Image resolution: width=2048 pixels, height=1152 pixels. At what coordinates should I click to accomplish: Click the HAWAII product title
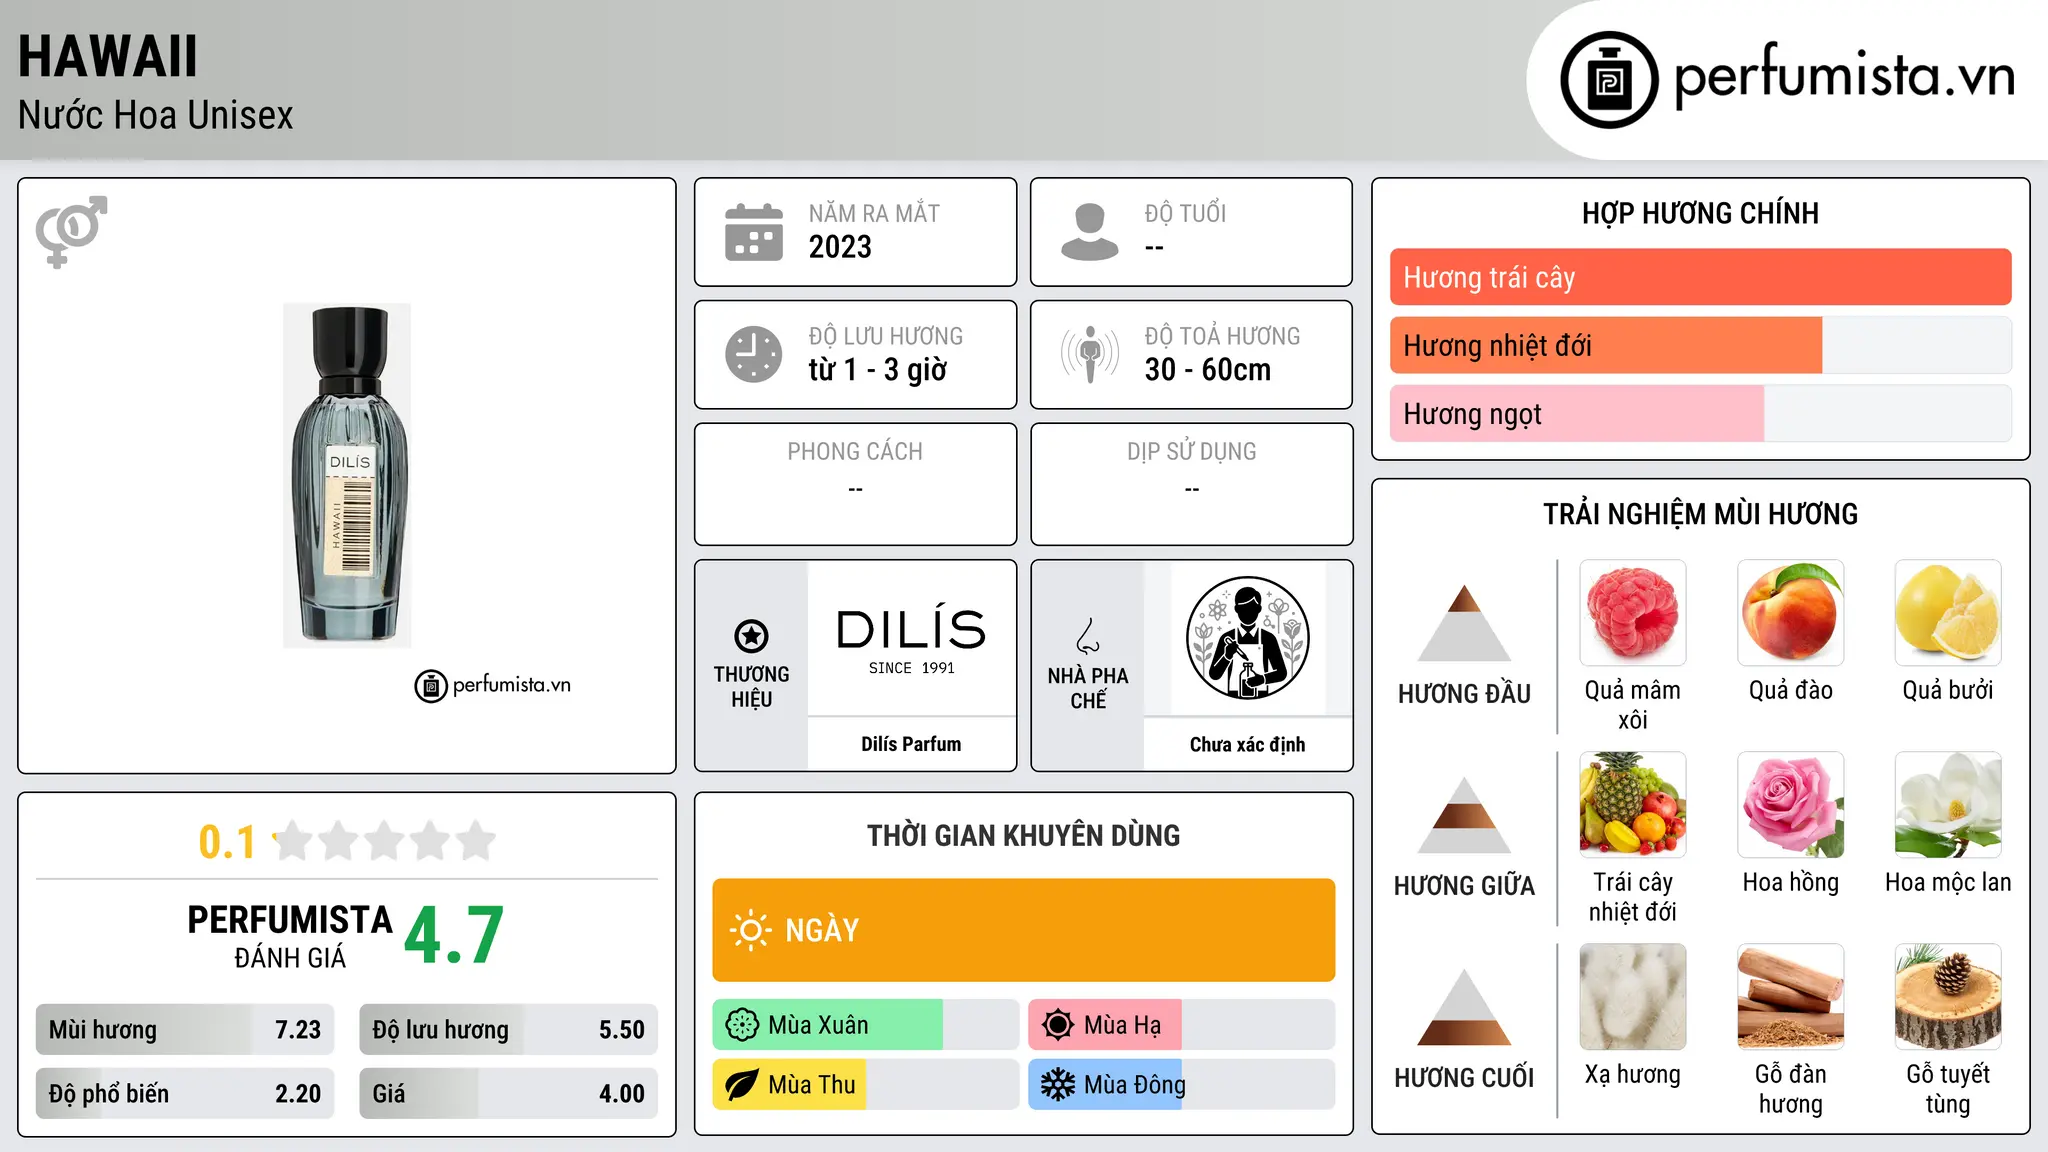coord(108,57)
